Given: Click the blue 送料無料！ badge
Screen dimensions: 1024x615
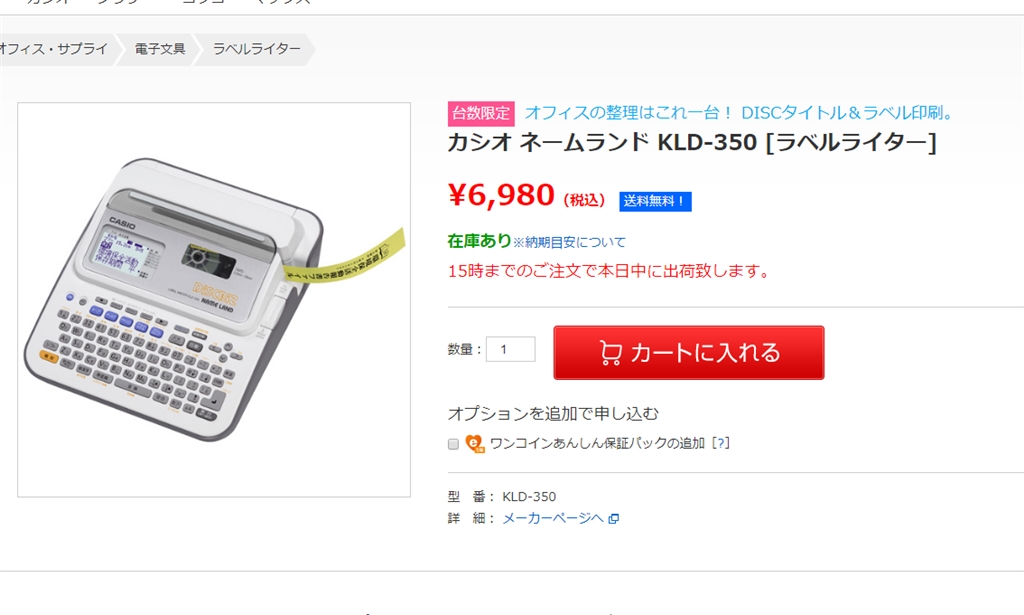Looking at the screenshot, I should [655, 201].
